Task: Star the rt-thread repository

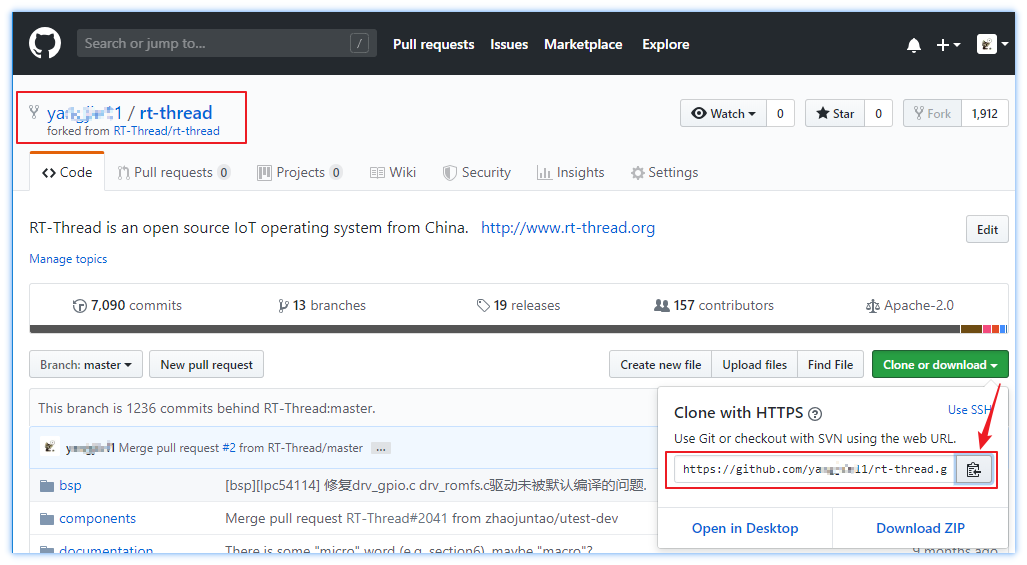Action: pos(834,113)
